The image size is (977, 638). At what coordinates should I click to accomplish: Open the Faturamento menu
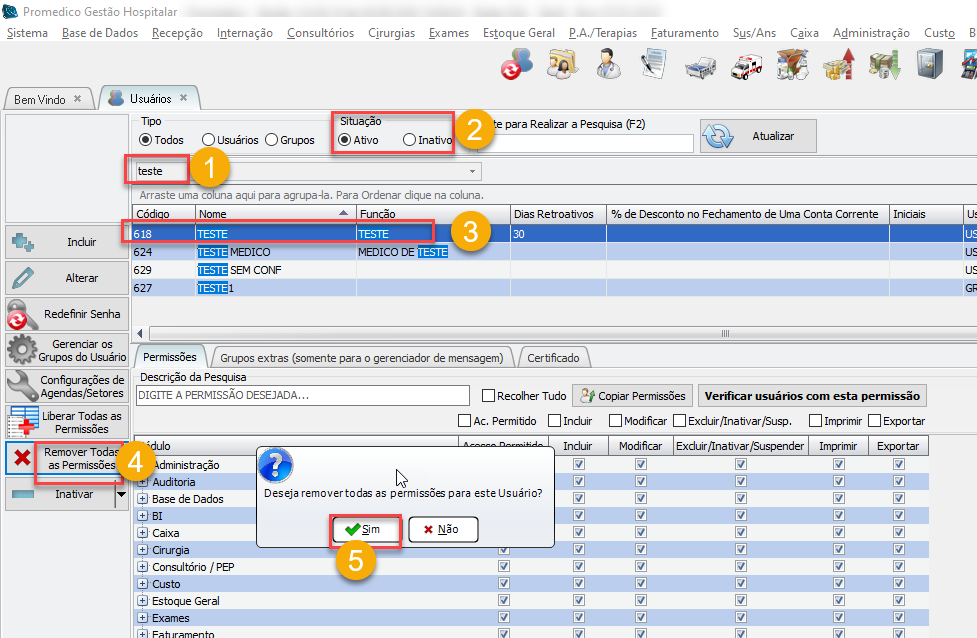(684, 33)
